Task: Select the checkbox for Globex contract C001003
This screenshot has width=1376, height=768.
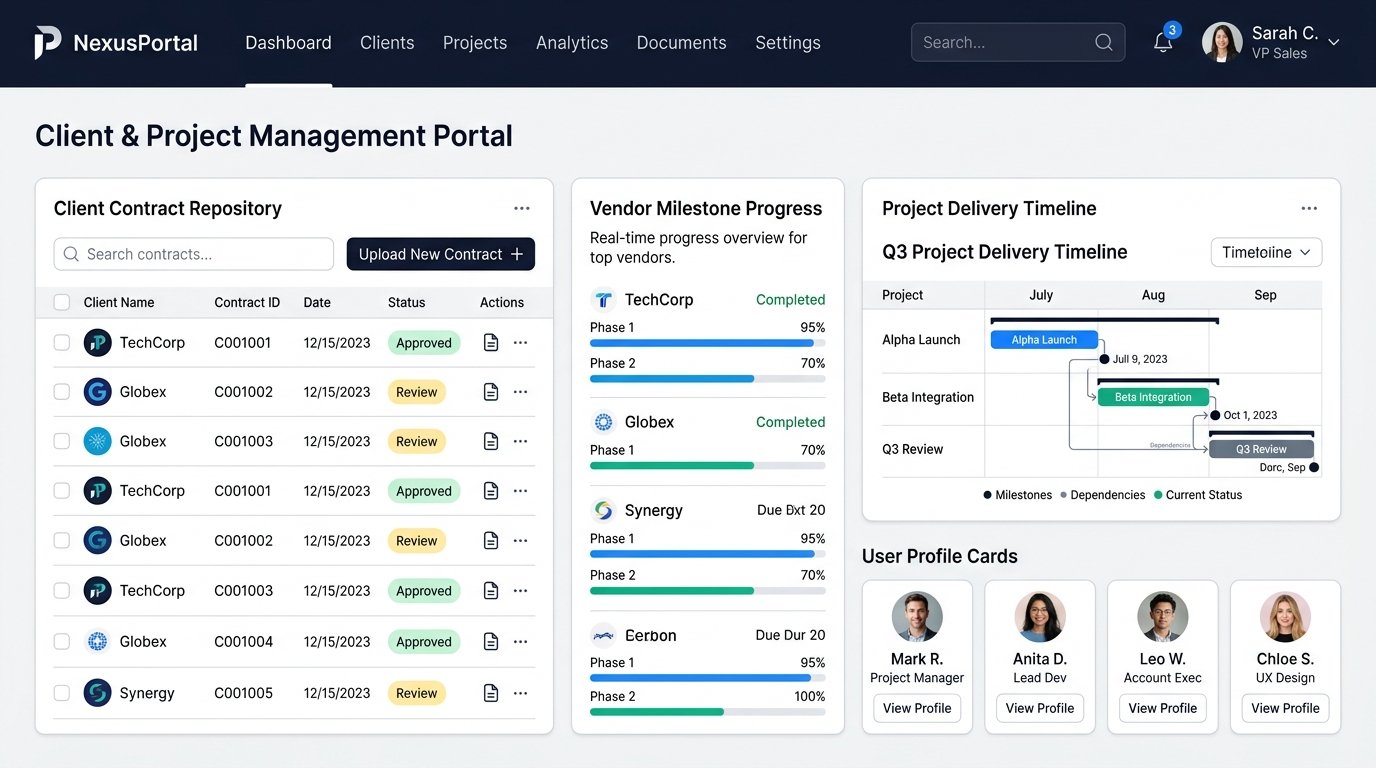Action: point(62,441)
